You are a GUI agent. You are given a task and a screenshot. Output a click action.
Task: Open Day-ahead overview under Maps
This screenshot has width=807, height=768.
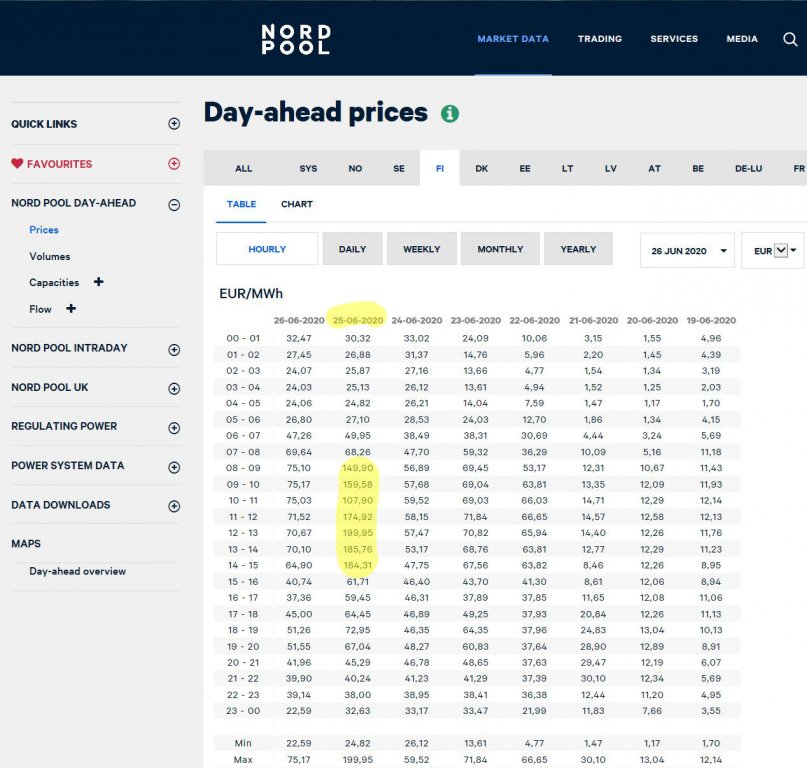pyautogui.click(x=78, y=571)
